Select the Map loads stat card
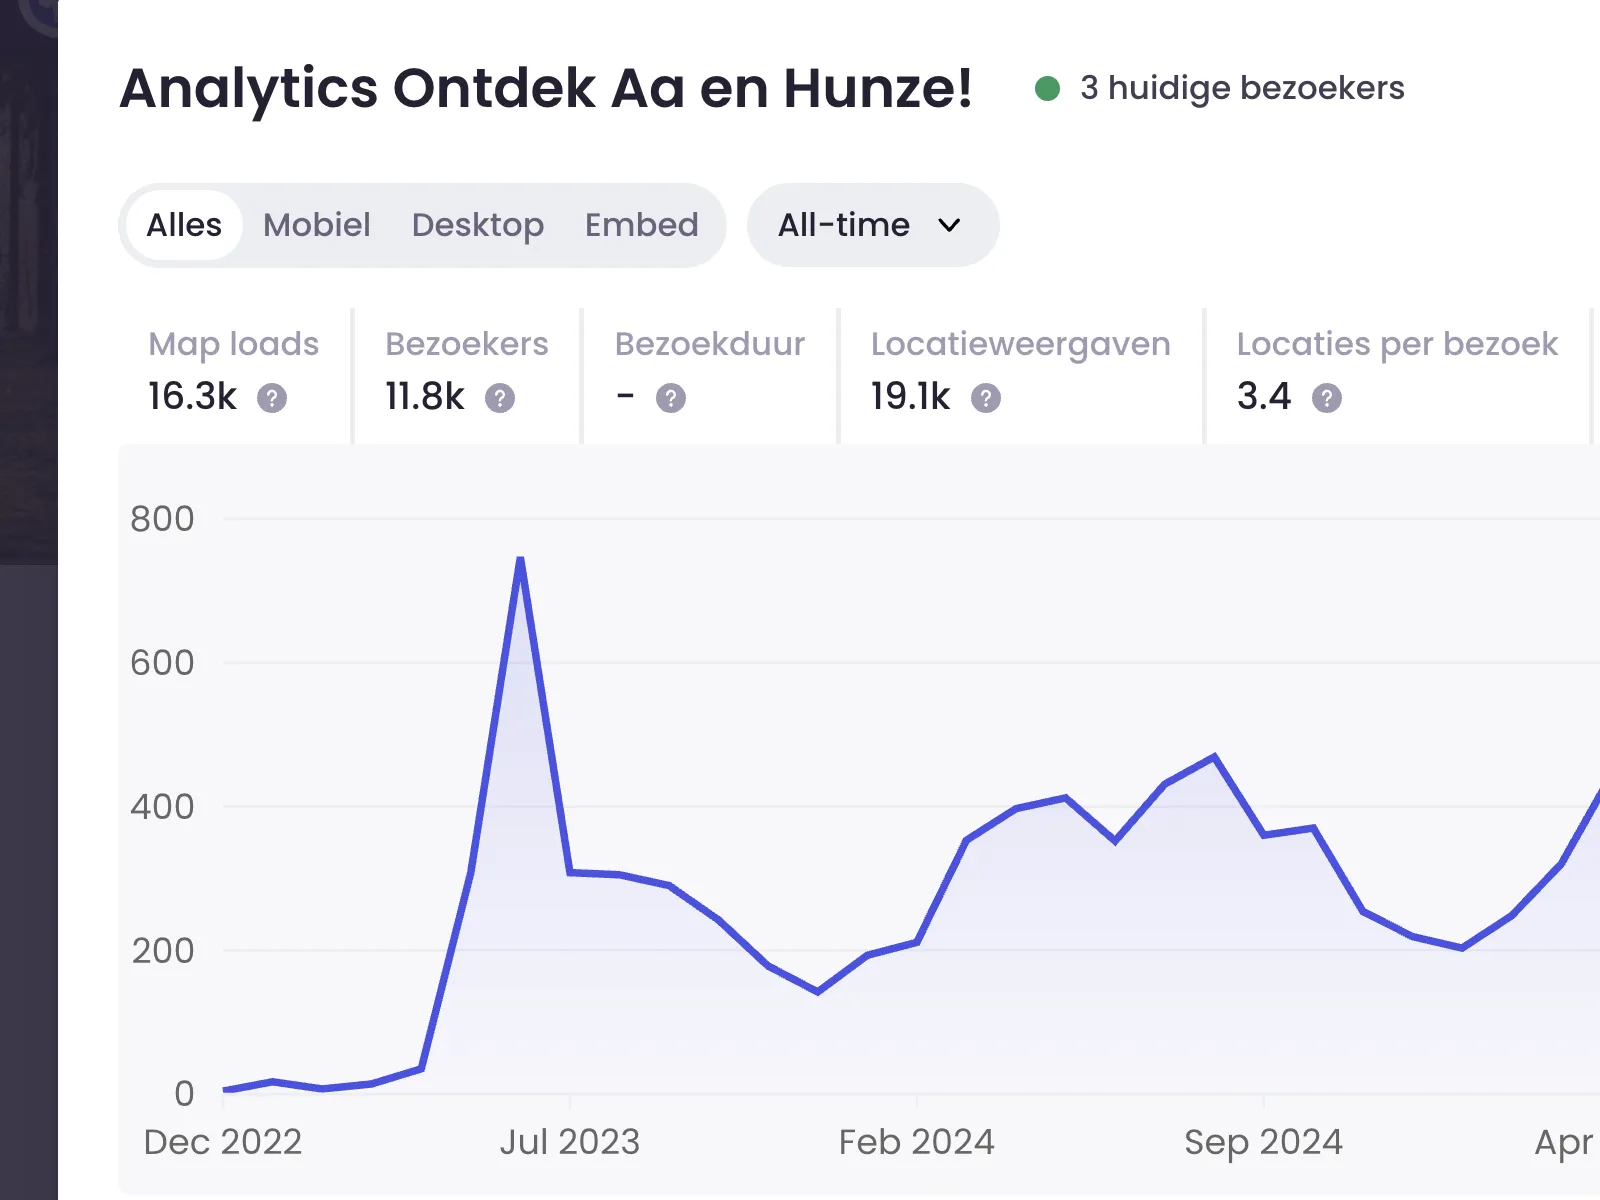The image size is (1600, 1200). point(233,372)
